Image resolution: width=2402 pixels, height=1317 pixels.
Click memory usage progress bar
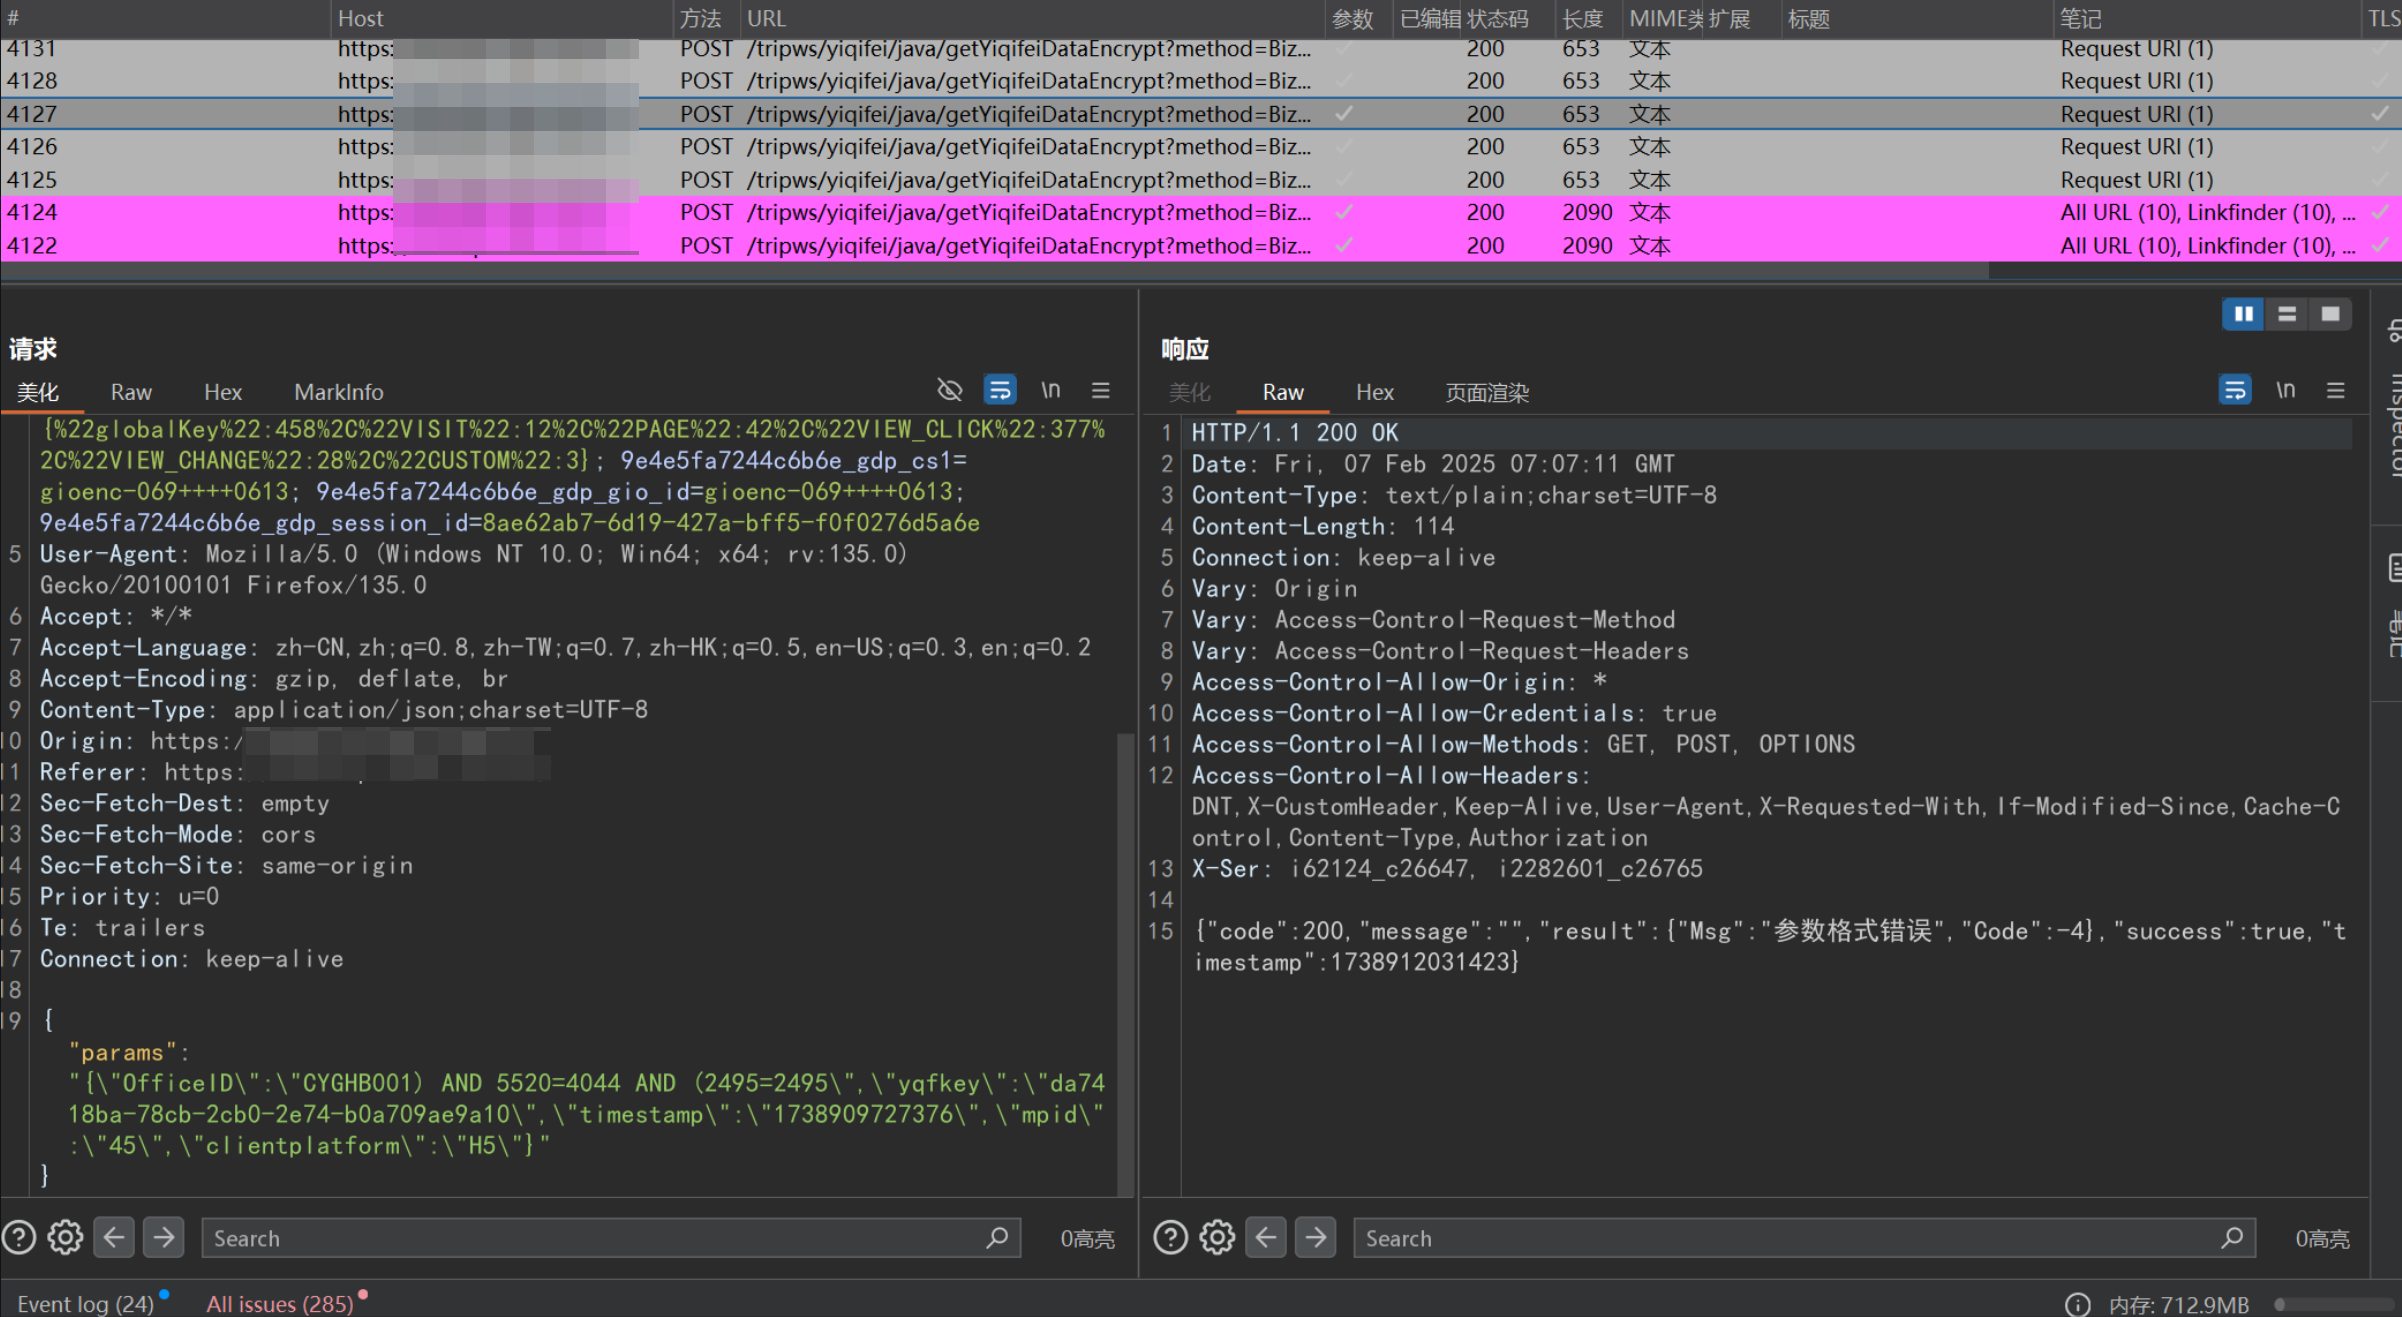click(x=2335, y=1304)
